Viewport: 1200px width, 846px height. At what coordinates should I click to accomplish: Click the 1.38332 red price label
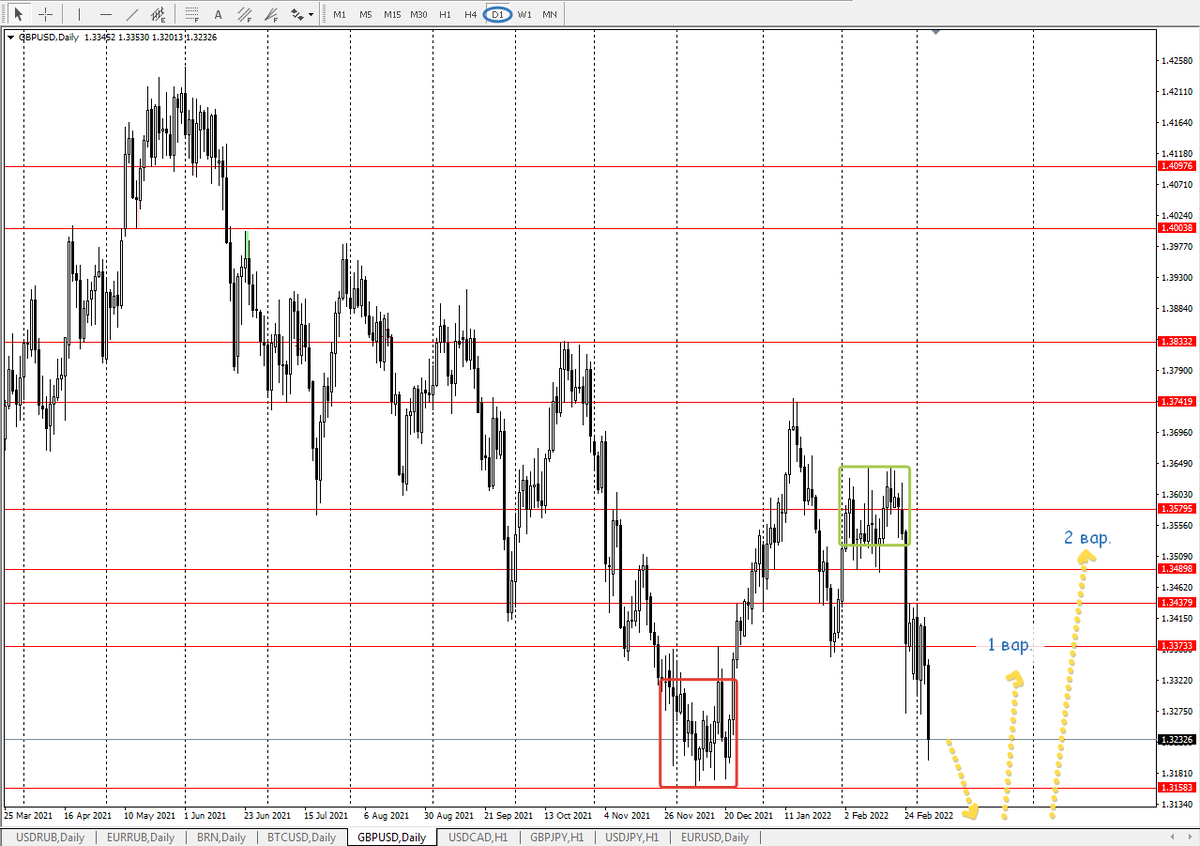[x=1176, y=341]
